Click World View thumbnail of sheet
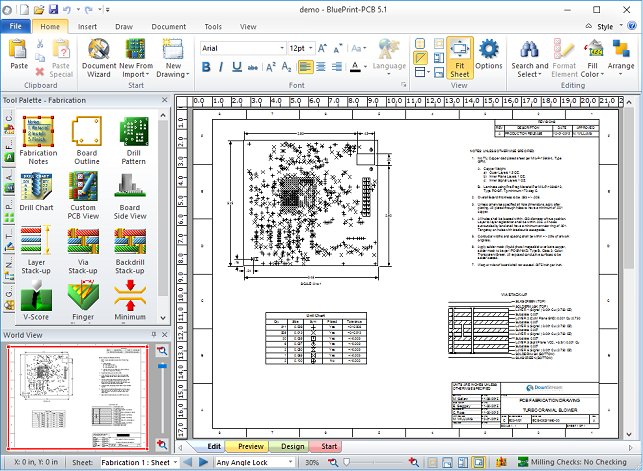Screen dimensions: 643x471 pos(78,397)
